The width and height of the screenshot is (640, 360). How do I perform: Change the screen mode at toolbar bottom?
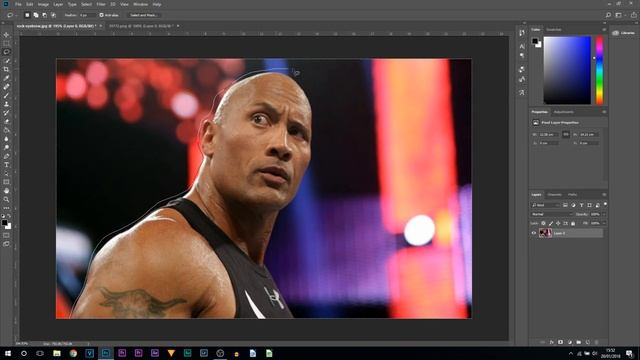(x=6, y=244)
